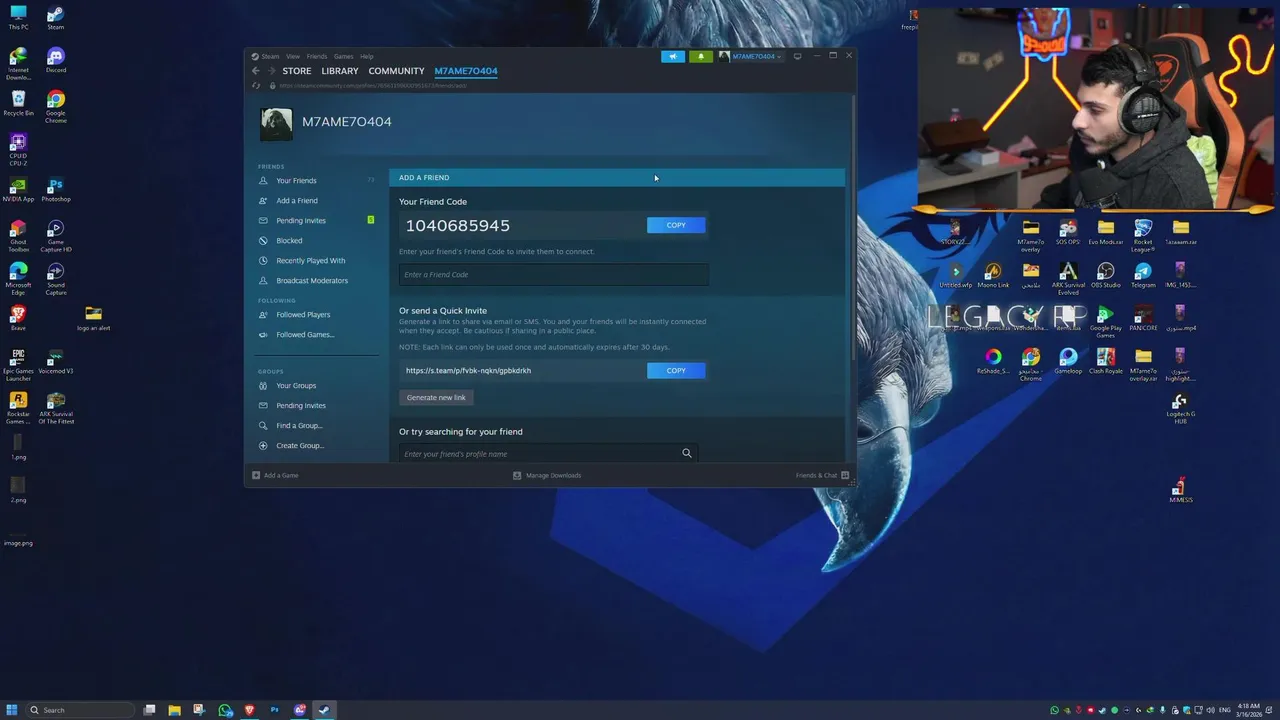Click the Steam forward navigation arrow

tap(271, 71)
